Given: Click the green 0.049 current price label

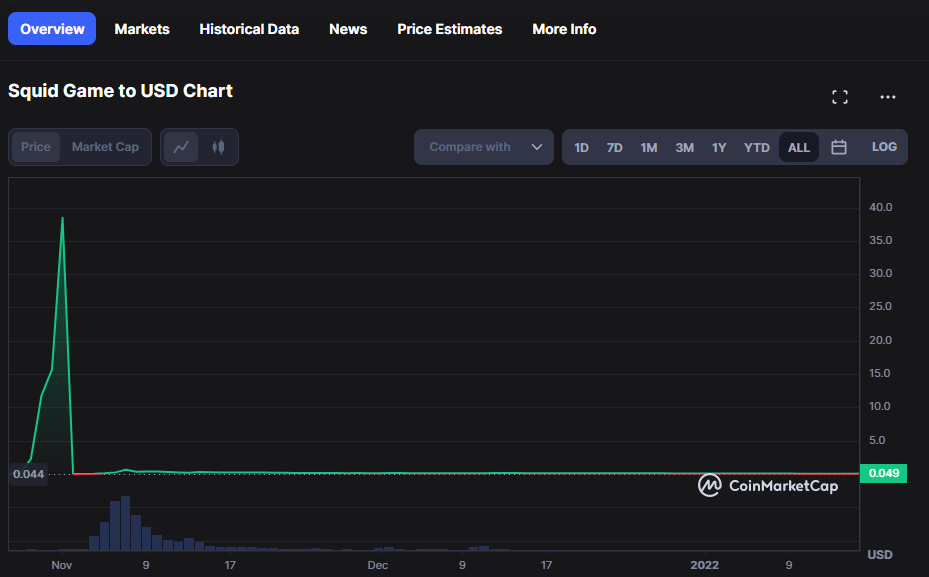Looking at the screenshot, I should tap(883, 473).
